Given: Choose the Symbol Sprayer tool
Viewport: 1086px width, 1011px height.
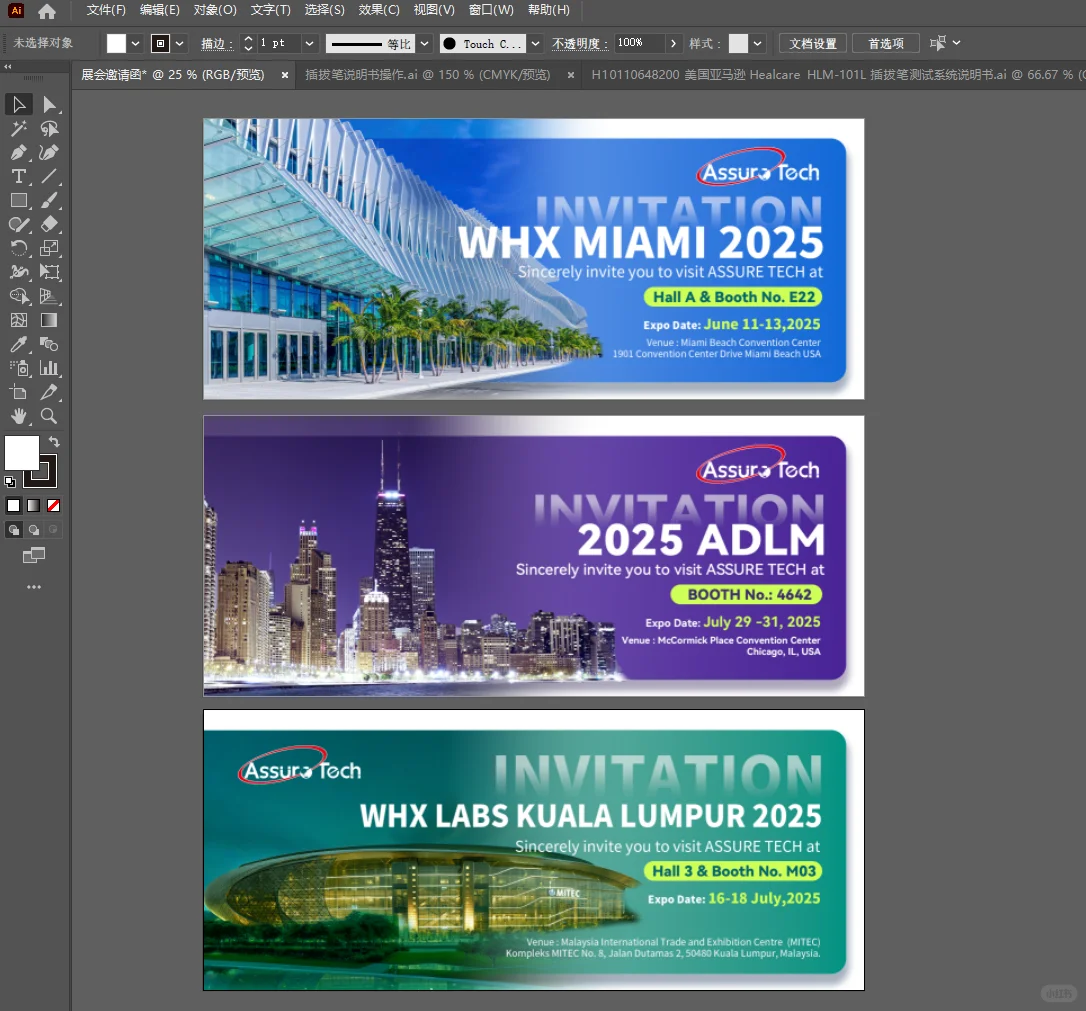Looking at the screenshot, I should 19,368.
